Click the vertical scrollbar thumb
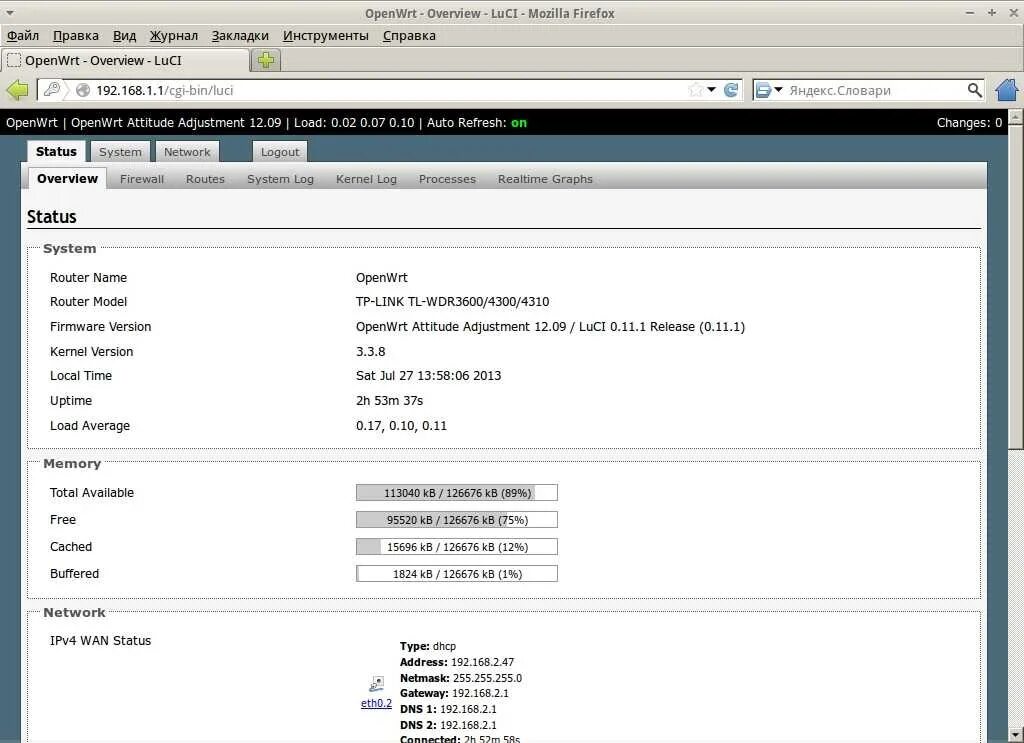Screen dimensions: 1024x743 click(x=1016, y=287)
